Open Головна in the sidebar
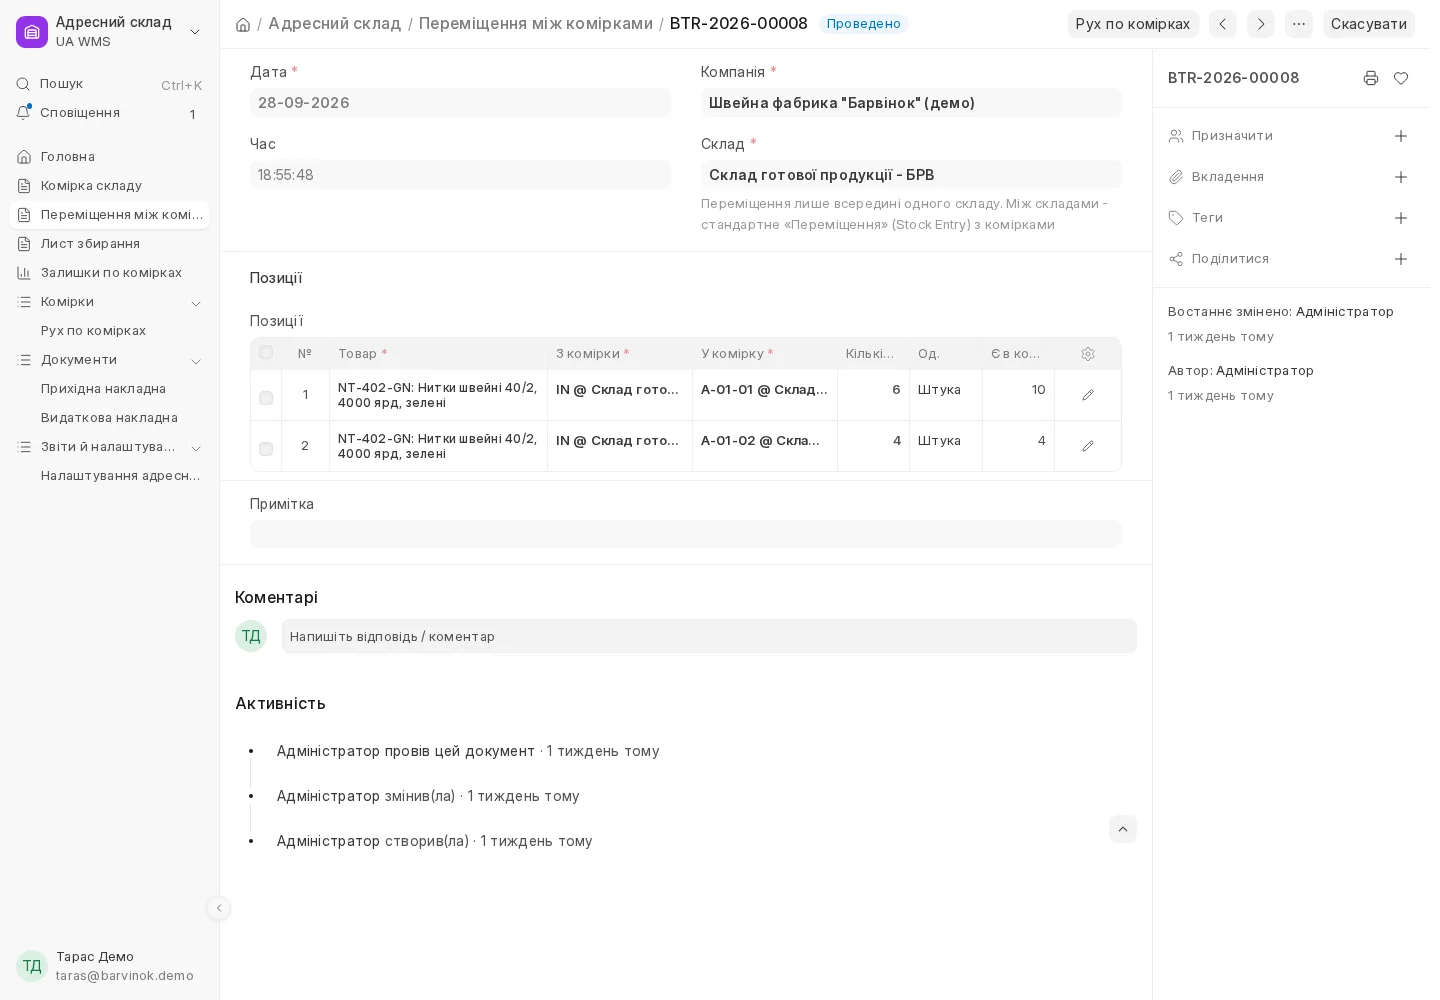The image size is (1440, 1000). click(110, 157)
